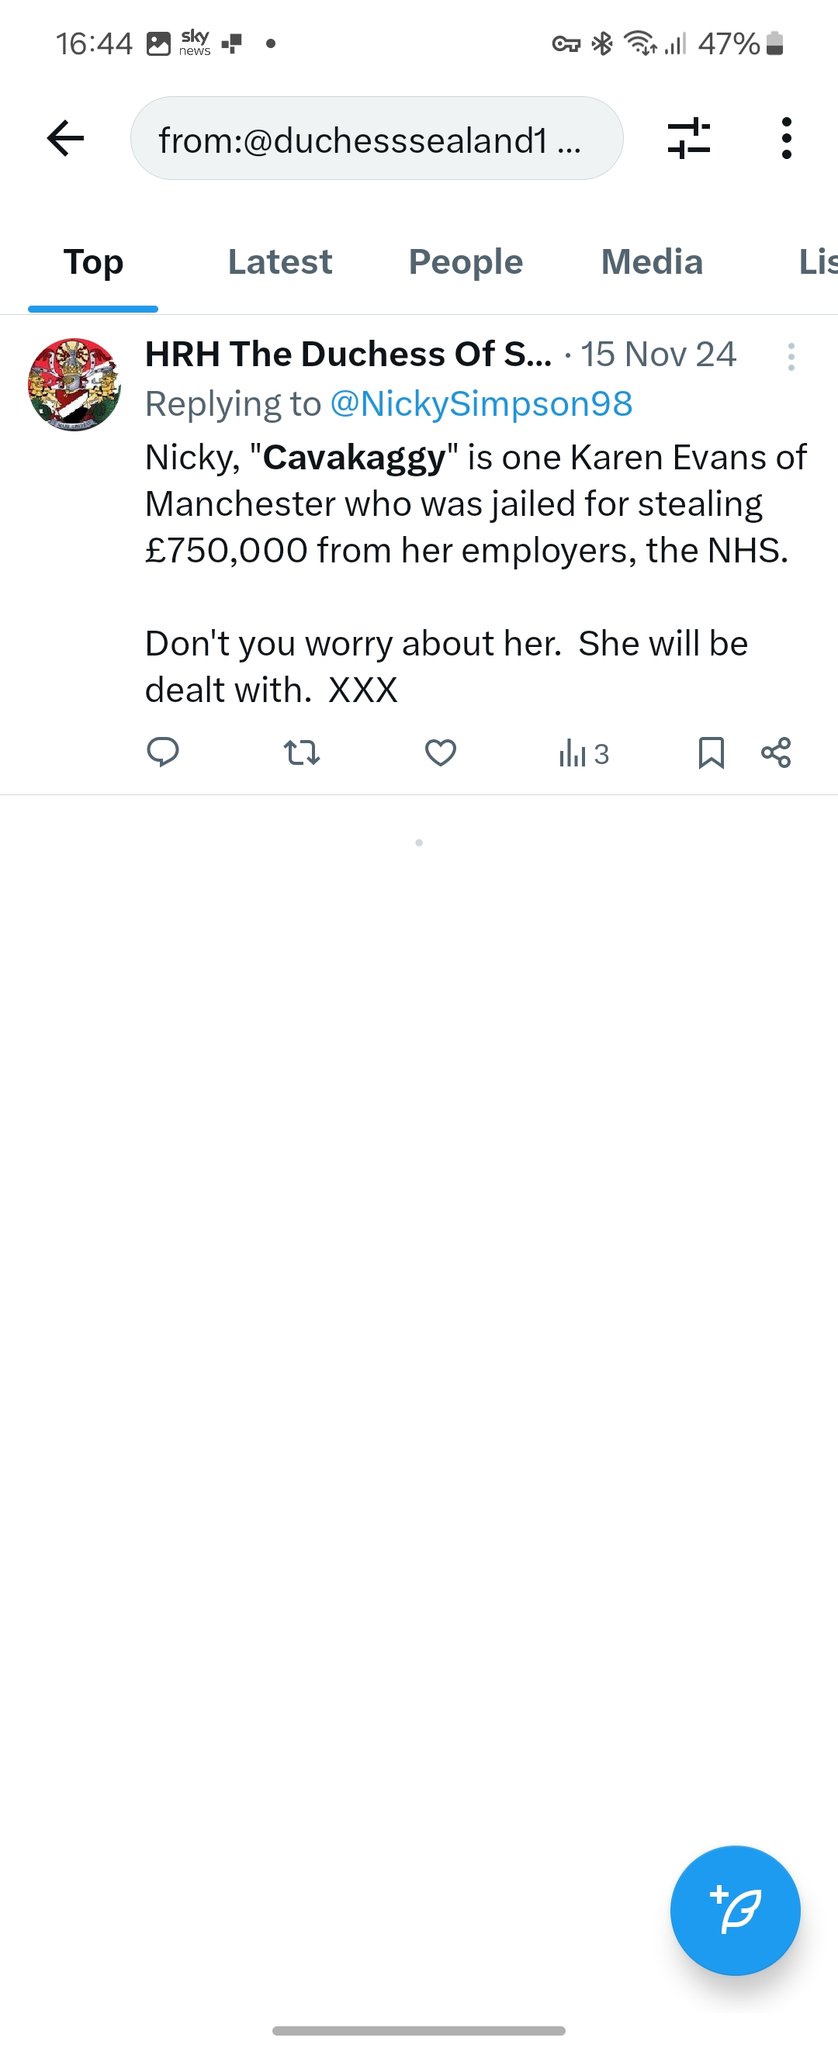Open the search filters icon
The height and width of the screenshot is (2048, 838).
(x=689, y=138)
